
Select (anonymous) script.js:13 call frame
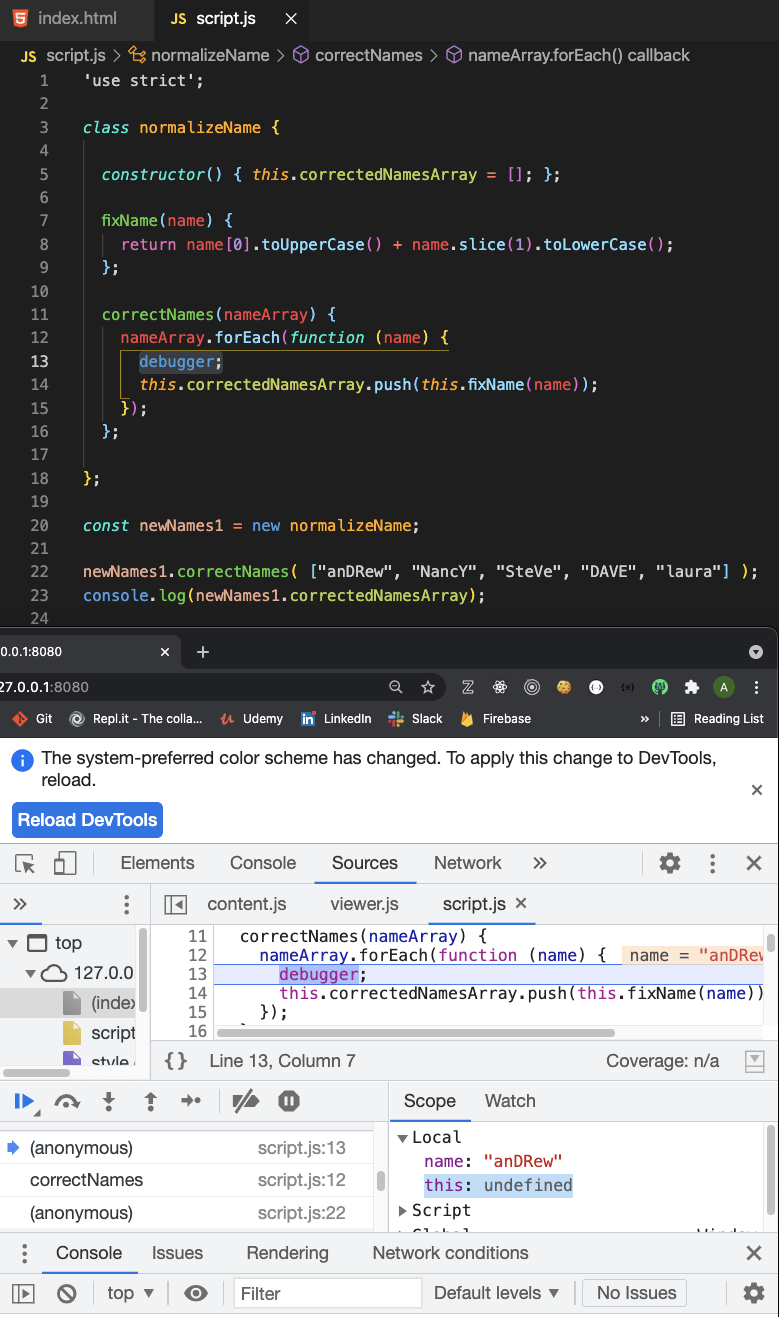187,1148
